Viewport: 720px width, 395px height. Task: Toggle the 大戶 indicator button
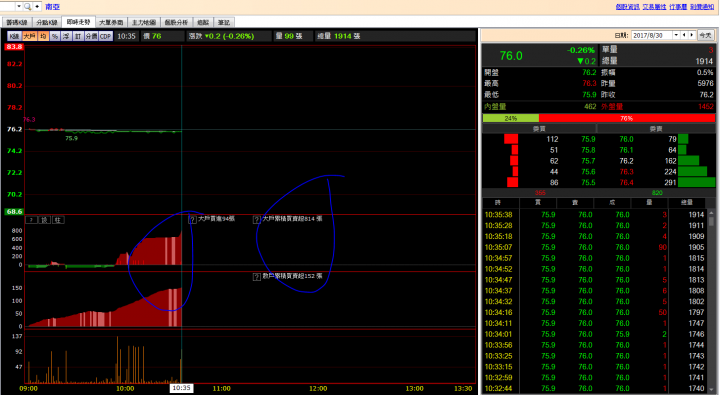pyautogui.click(x=30, y=36)
